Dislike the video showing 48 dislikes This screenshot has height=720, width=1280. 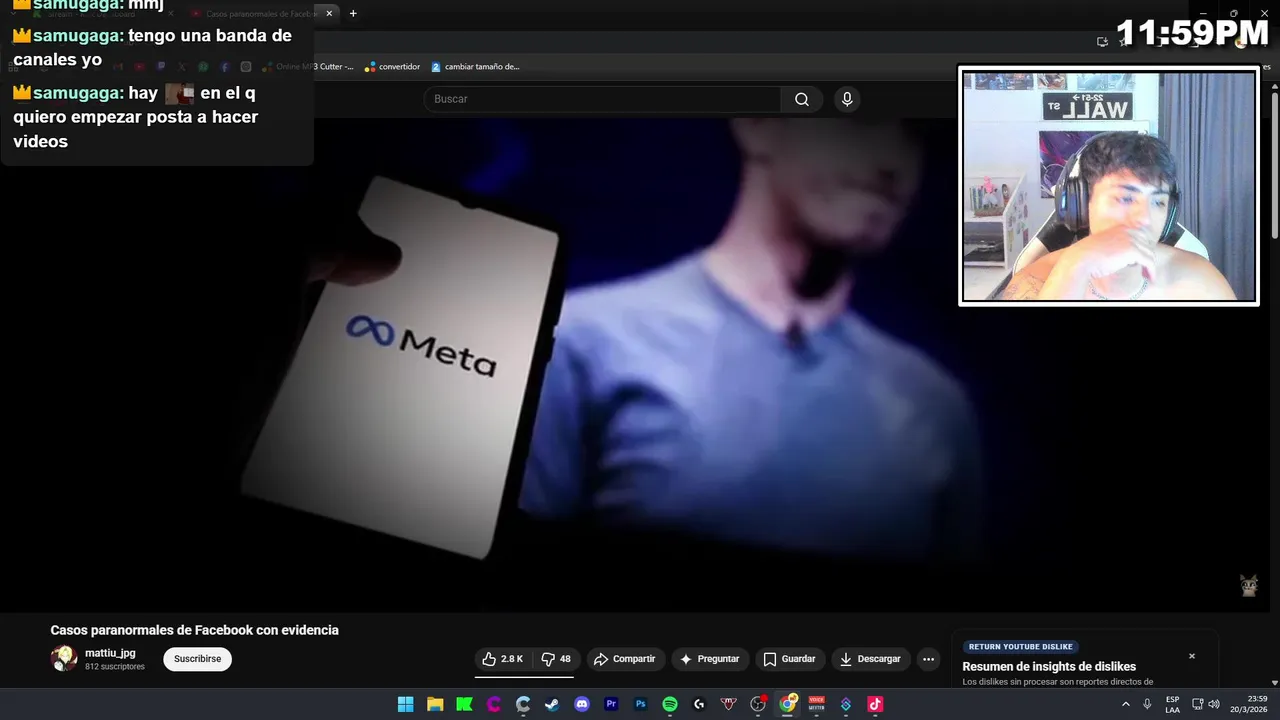coord(556,659)
